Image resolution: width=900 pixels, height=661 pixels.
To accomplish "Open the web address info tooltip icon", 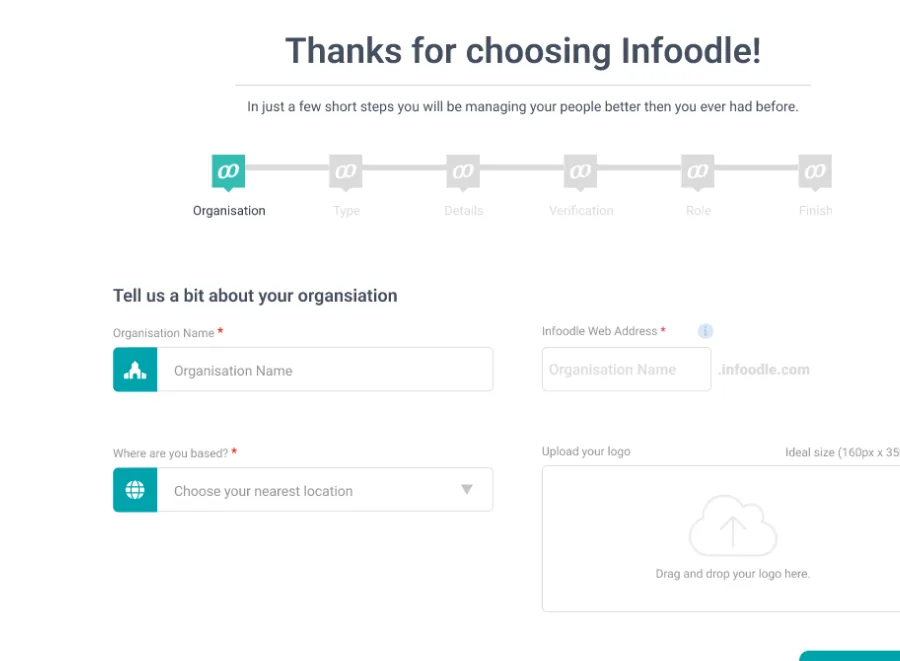I will pos(705,331).
